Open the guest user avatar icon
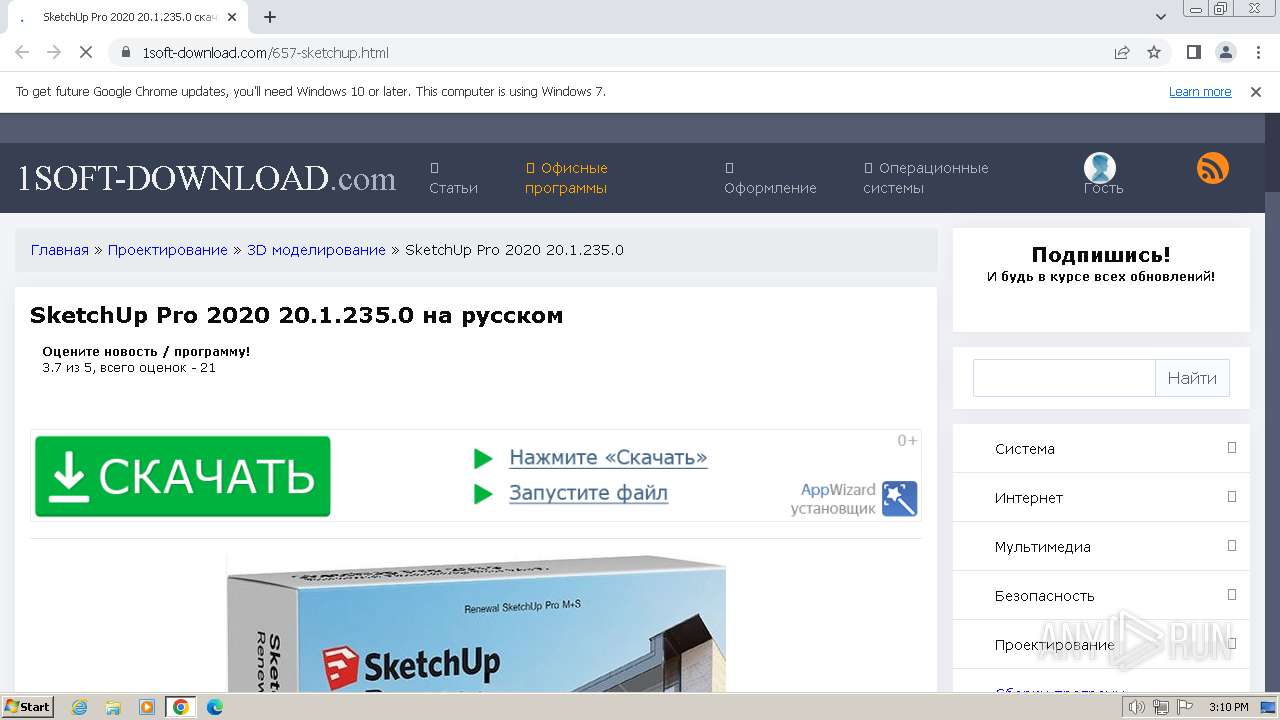This screenshot has height=720, width=1280. (x=1100, y=168)
